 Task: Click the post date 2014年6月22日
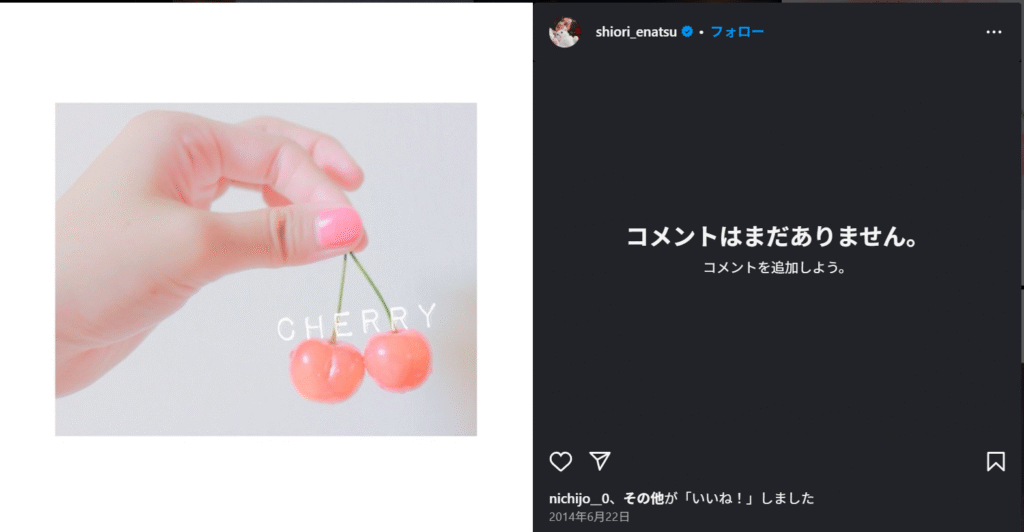(589, 517)
